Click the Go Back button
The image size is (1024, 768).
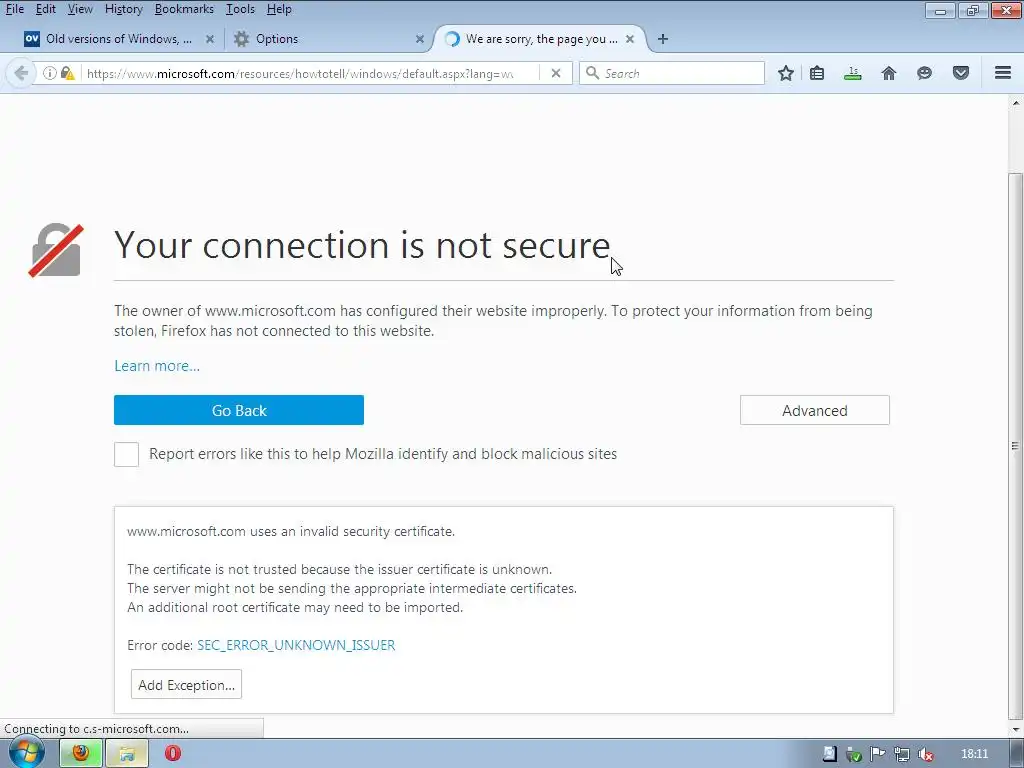tap(239, 410)
